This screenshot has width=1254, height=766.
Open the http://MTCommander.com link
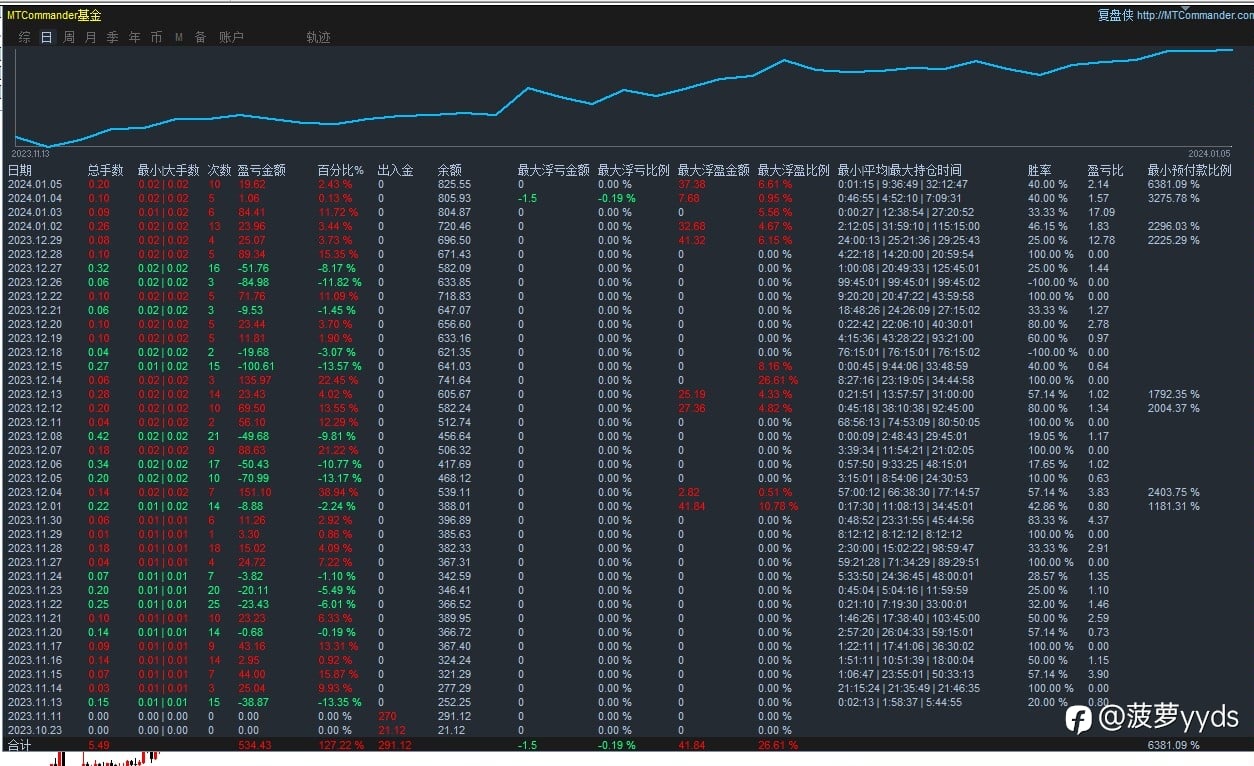click(x=1194, y=15)
